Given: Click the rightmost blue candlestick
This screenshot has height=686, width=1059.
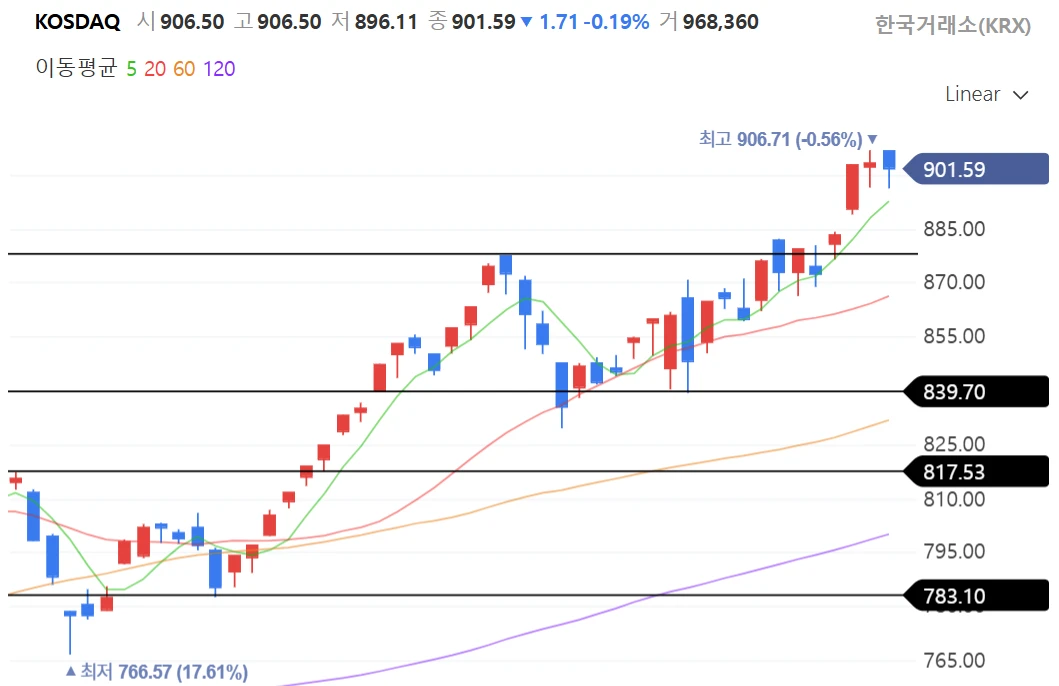Looking at the screenshot, I should coord(889,160).
